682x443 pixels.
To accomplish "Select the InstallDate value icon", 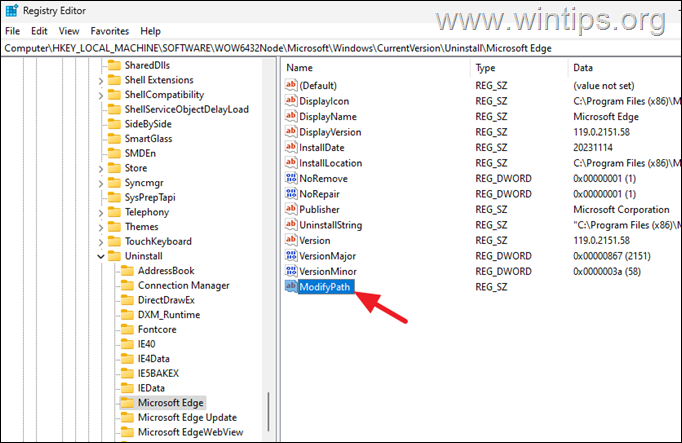I will coord(291,147).
